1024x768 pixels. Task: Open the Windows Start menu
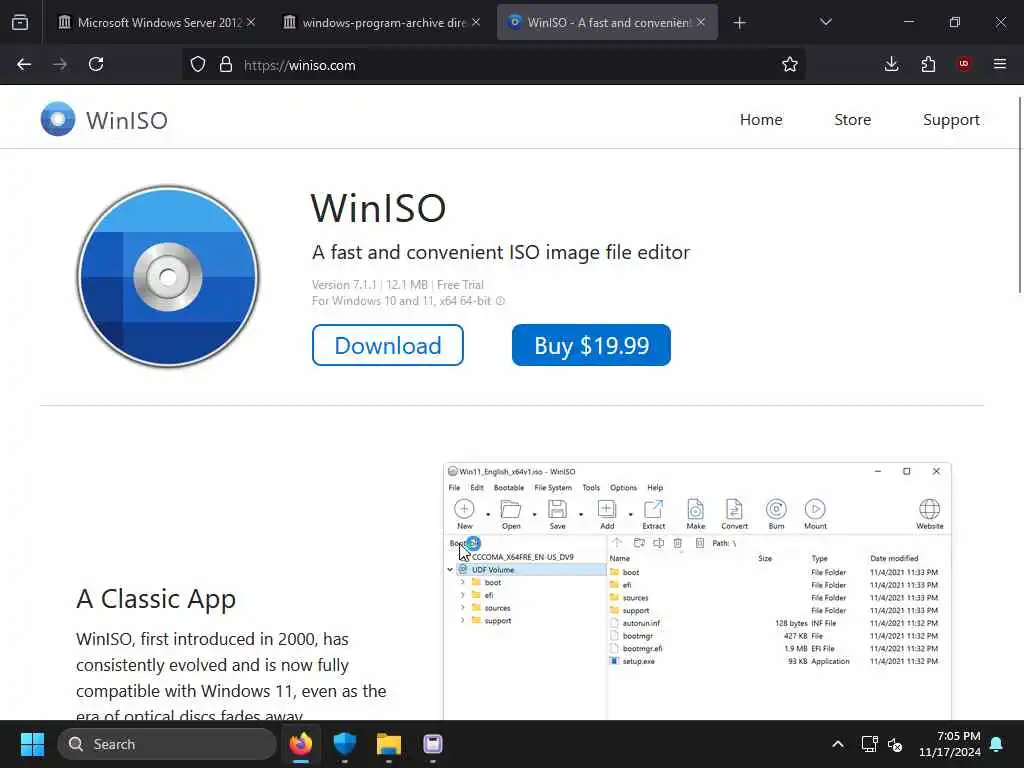[x=32, y=744]
